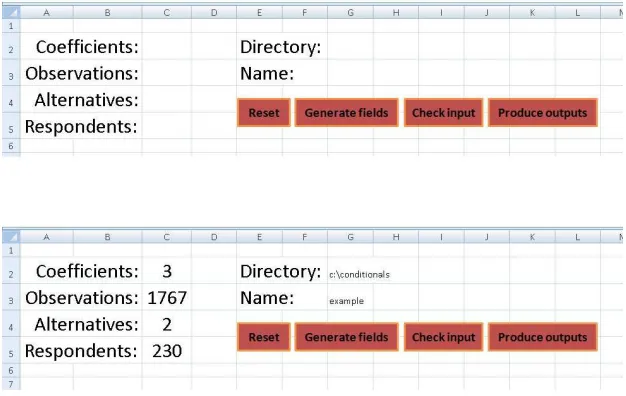Click Check input button in upper spreadsheet

(444, 113)
